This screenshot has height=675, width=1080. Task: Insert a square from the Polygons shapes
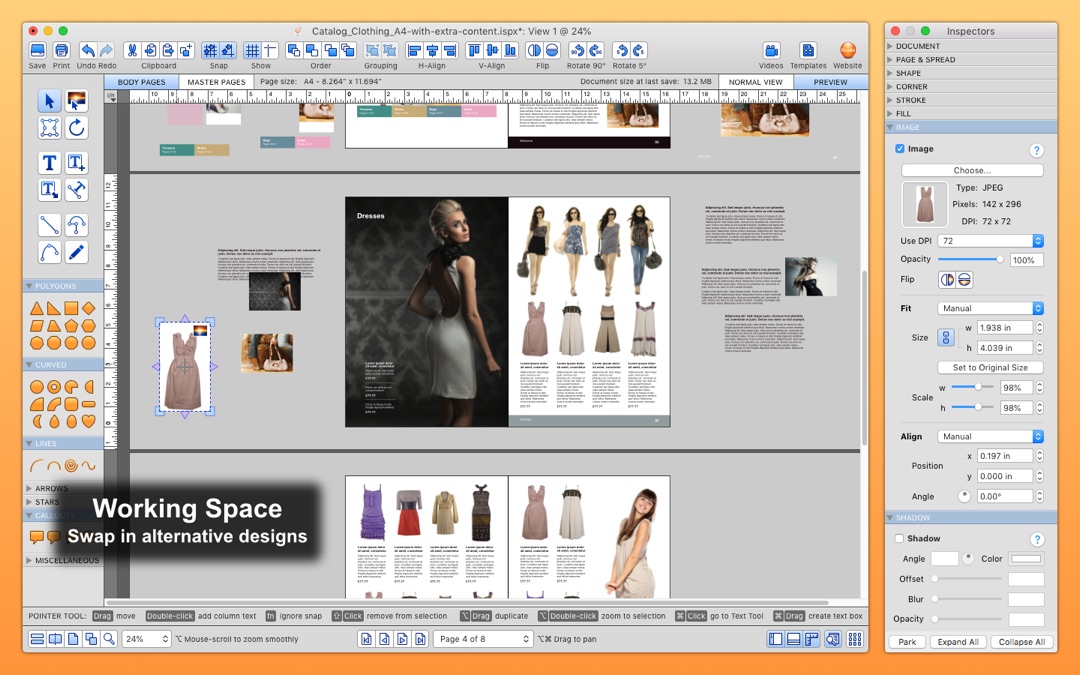pos(71,308)
